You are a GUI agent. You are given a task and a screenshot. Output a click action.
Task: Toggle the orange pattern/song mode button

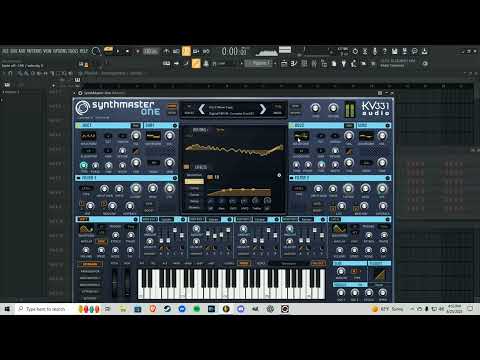(x=108, y=51)
